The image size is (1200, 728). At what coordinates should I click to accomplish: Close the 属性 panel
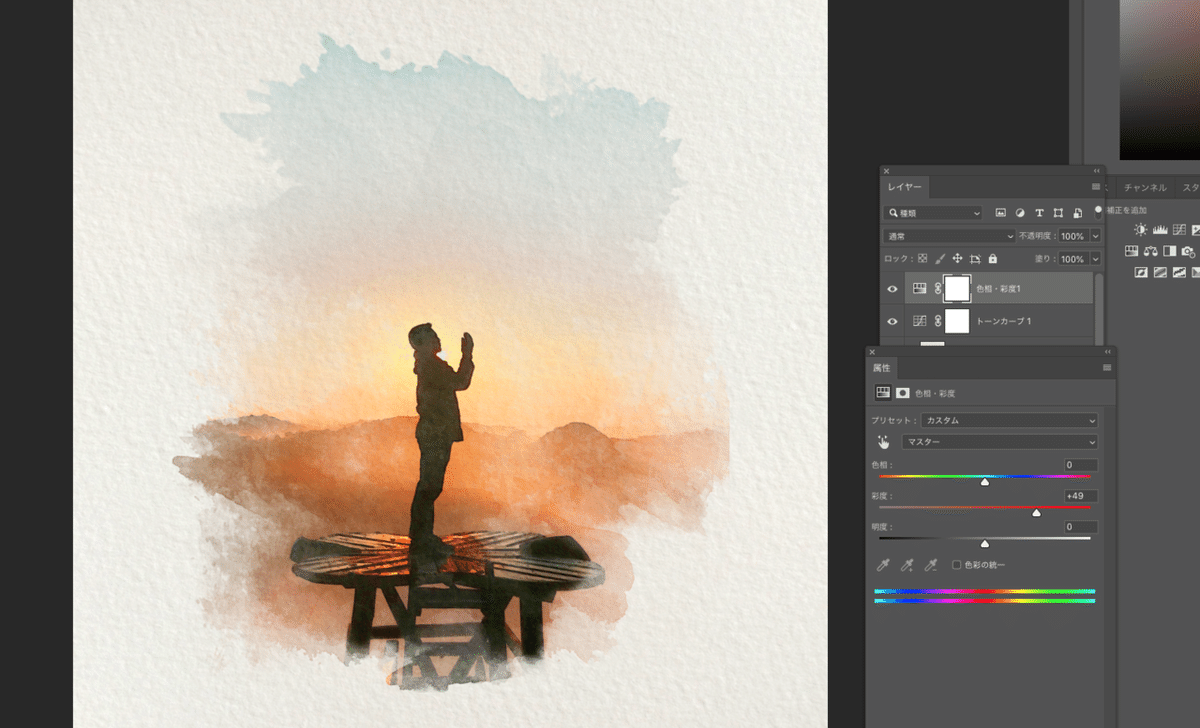pyautogui.click(x=872, y=352)
